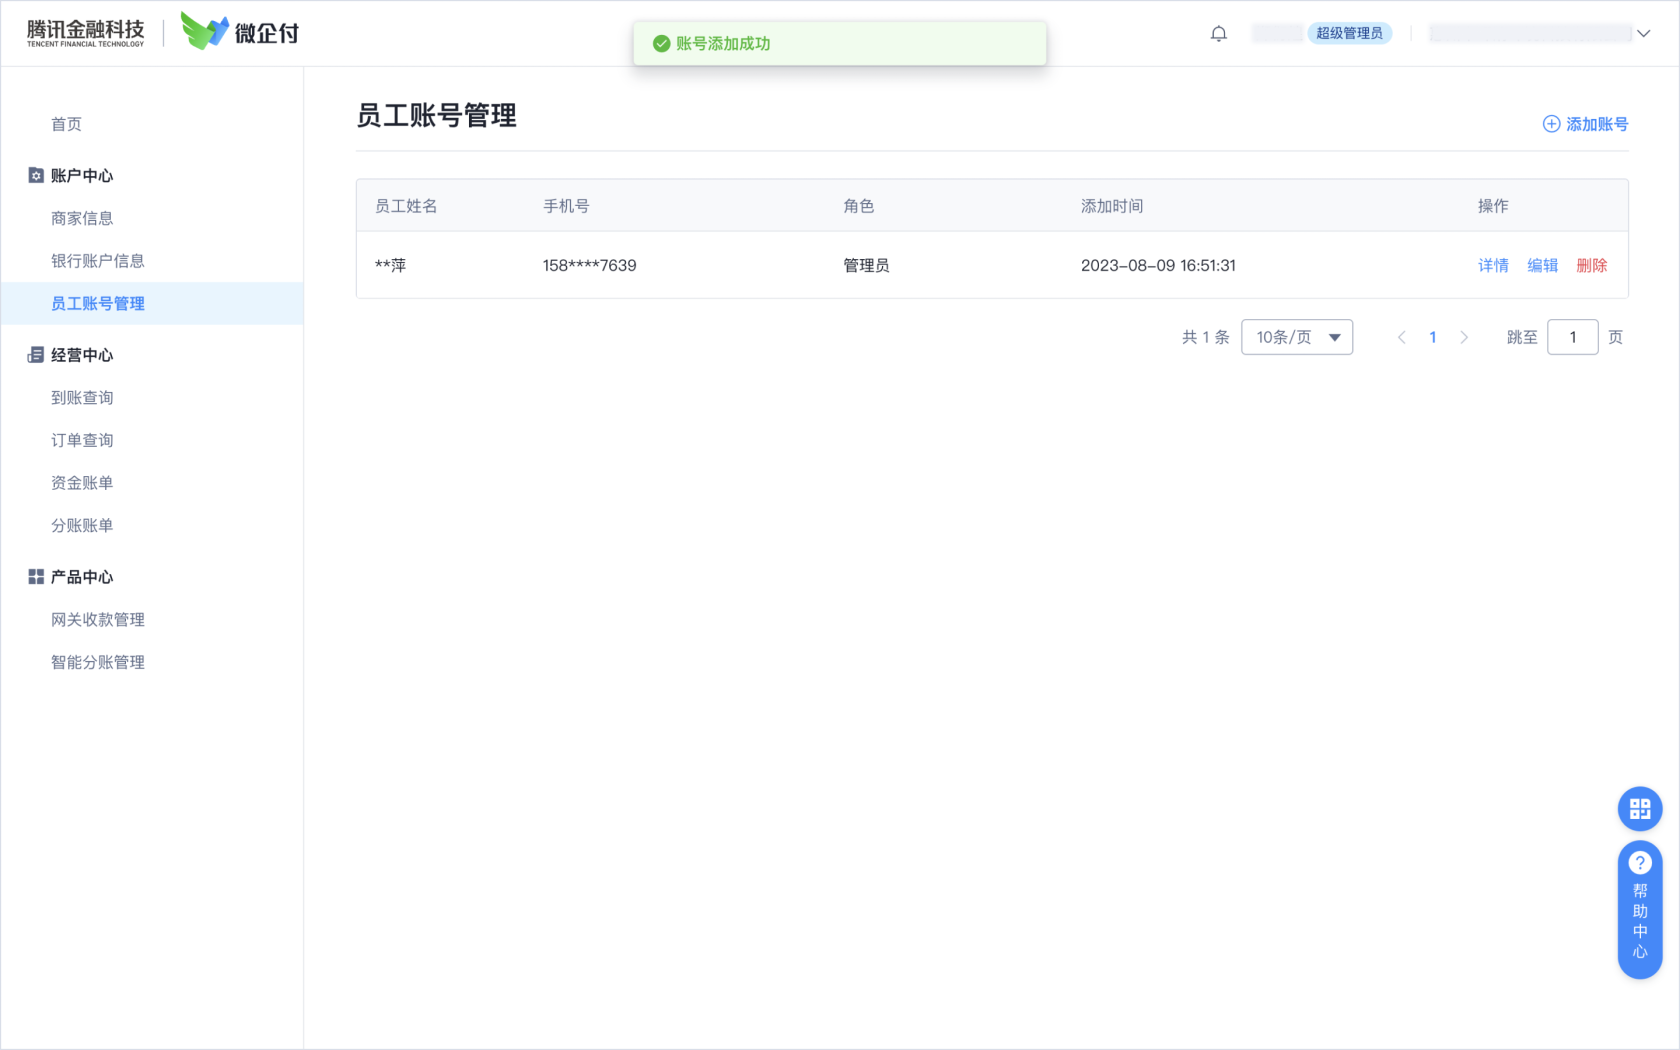Click the plus icon of 添加账号

(x=1551, y=124)
